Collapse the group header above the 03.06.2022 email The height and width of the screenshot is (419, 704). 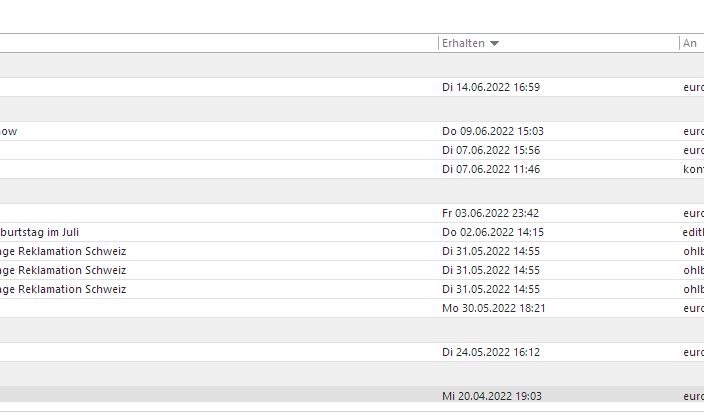tap(200, 191)
